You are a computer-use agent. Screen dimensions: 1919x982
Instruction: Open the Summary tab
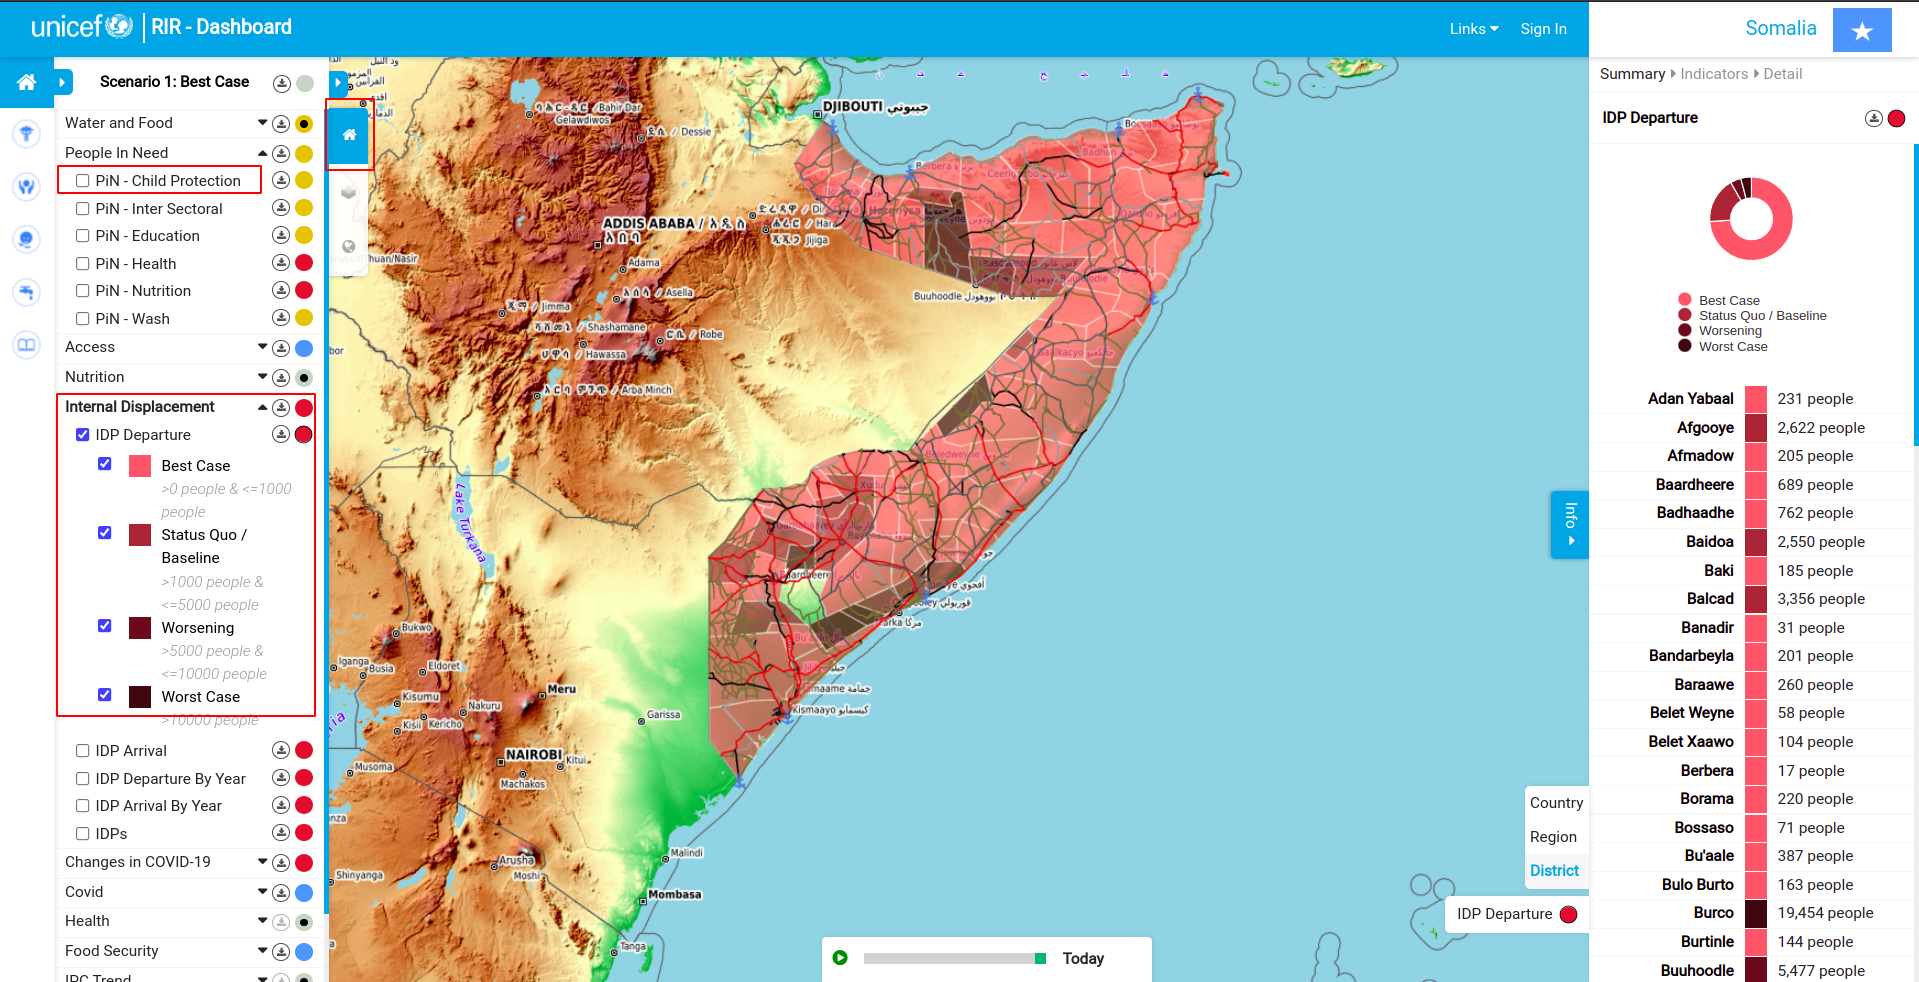pyautogui.click(x=1632, y=74)
